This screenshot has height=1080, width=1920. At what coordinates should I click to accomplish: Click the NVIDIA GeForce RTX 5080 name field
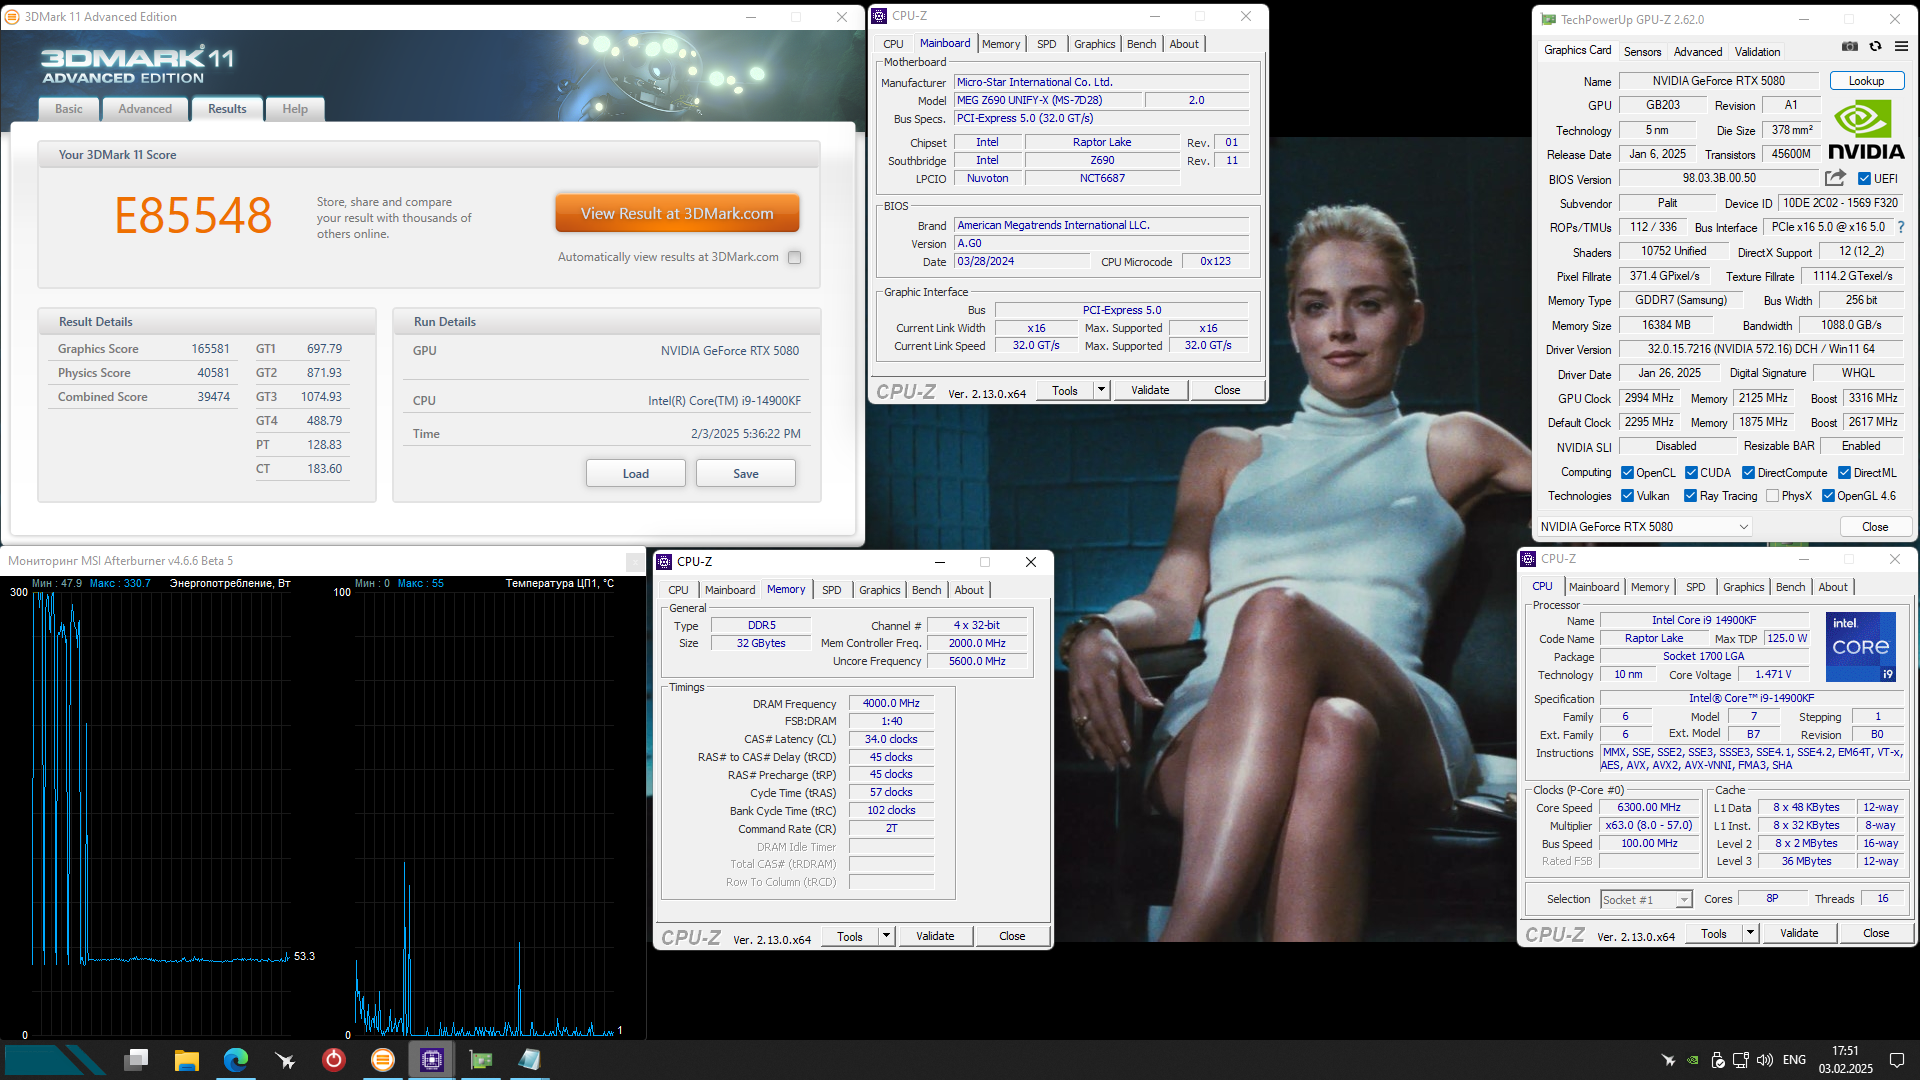[1718, 81]
